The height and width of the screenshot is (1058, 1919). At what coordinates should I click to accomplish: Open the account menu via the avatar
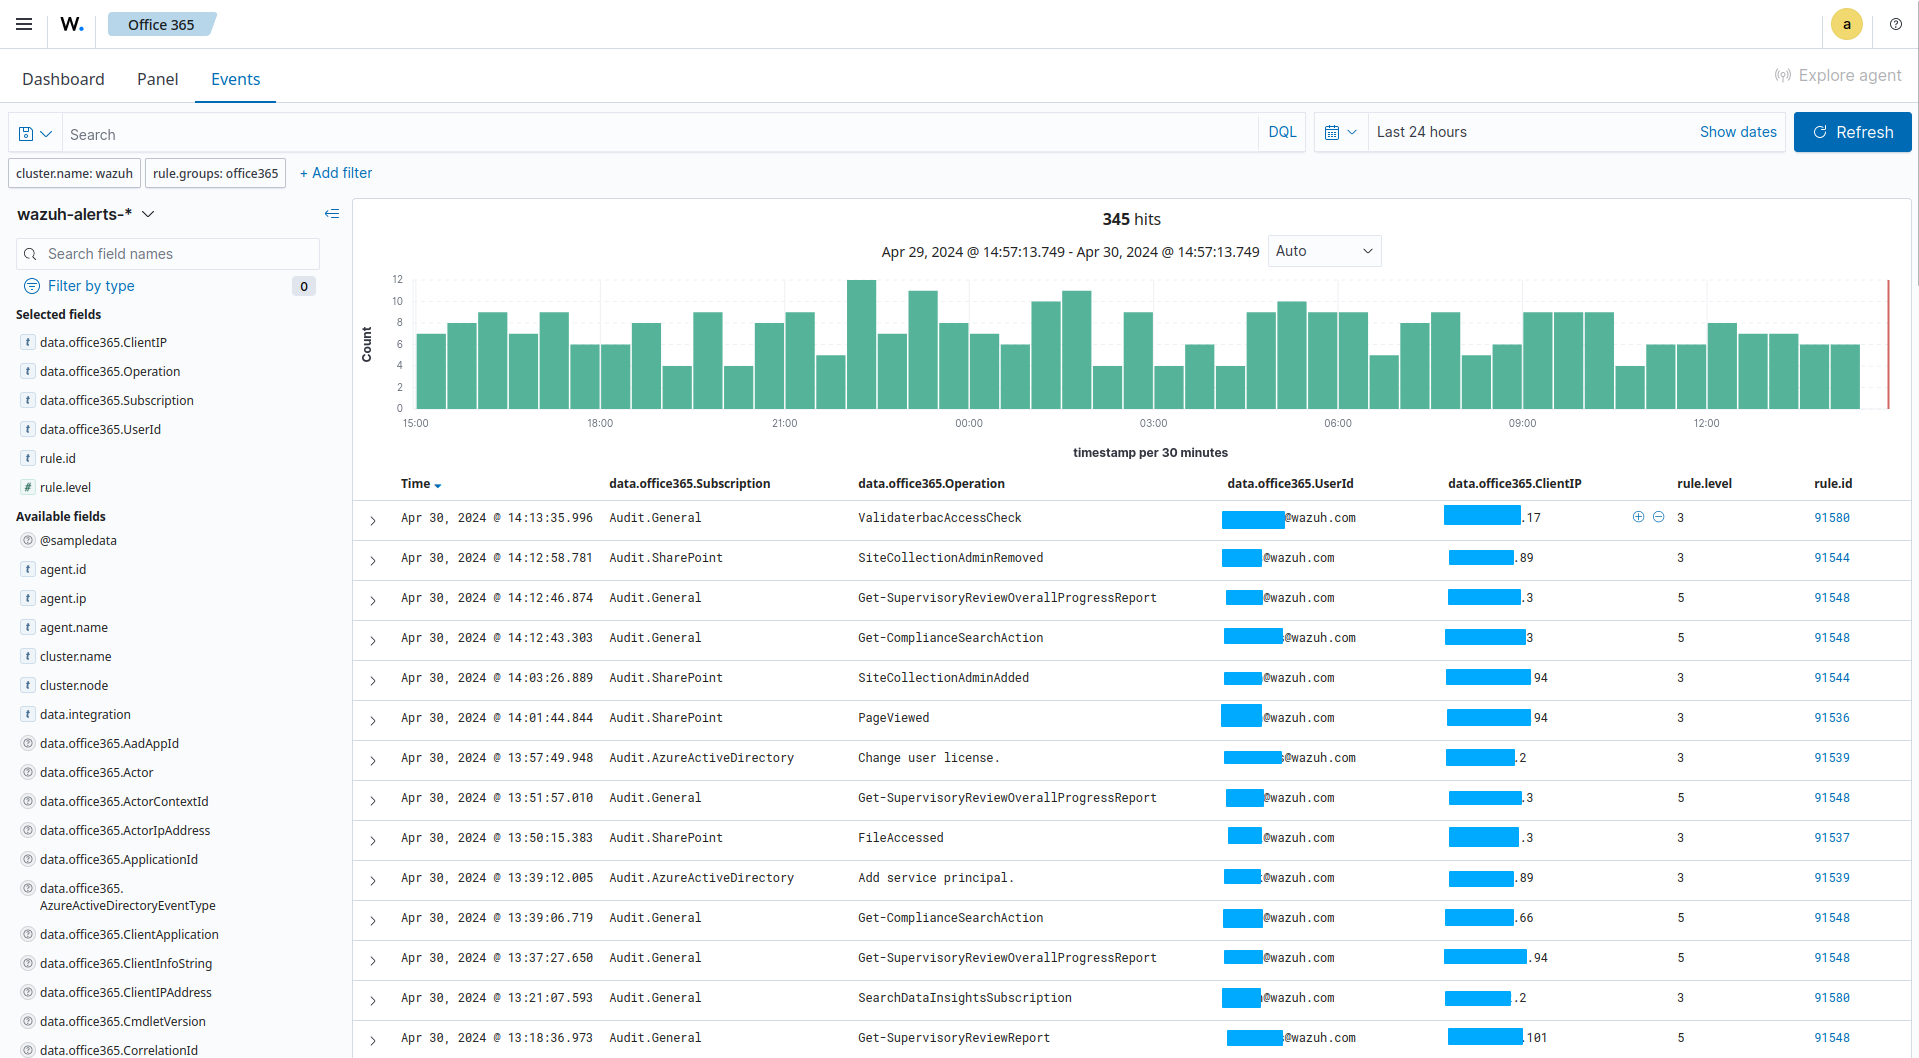pyautogui.click(x=1846, y=24)
